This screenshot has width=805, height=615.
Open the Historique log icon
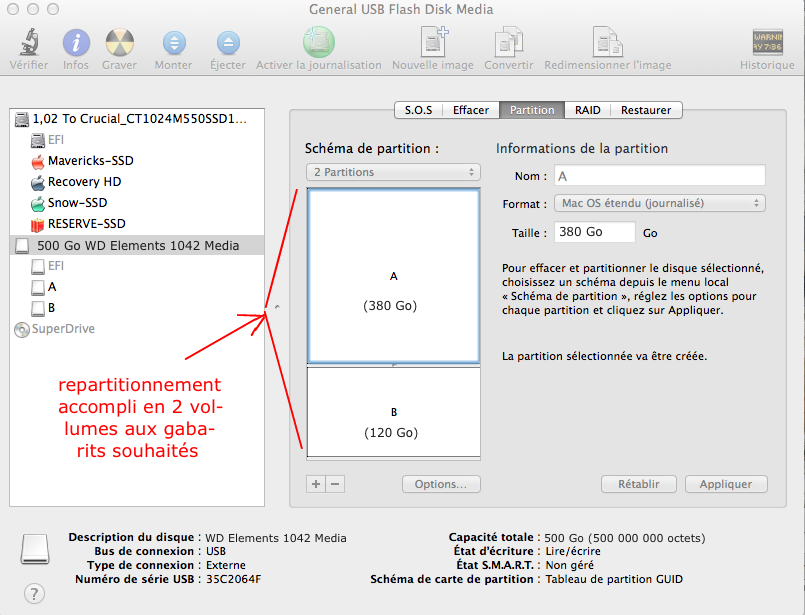767,43
